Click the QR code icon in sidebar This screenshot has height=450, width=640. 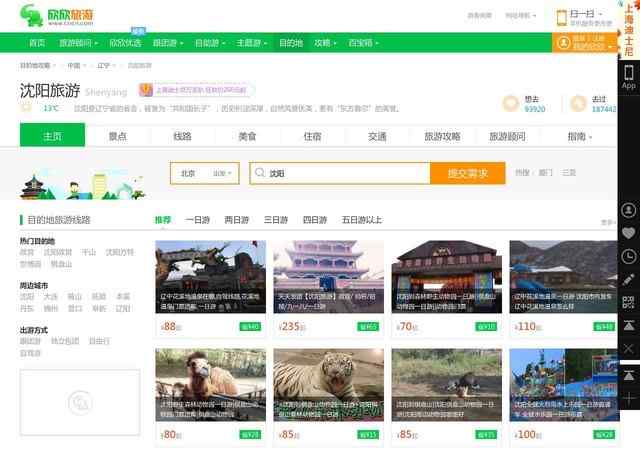(x=629, y=302)
